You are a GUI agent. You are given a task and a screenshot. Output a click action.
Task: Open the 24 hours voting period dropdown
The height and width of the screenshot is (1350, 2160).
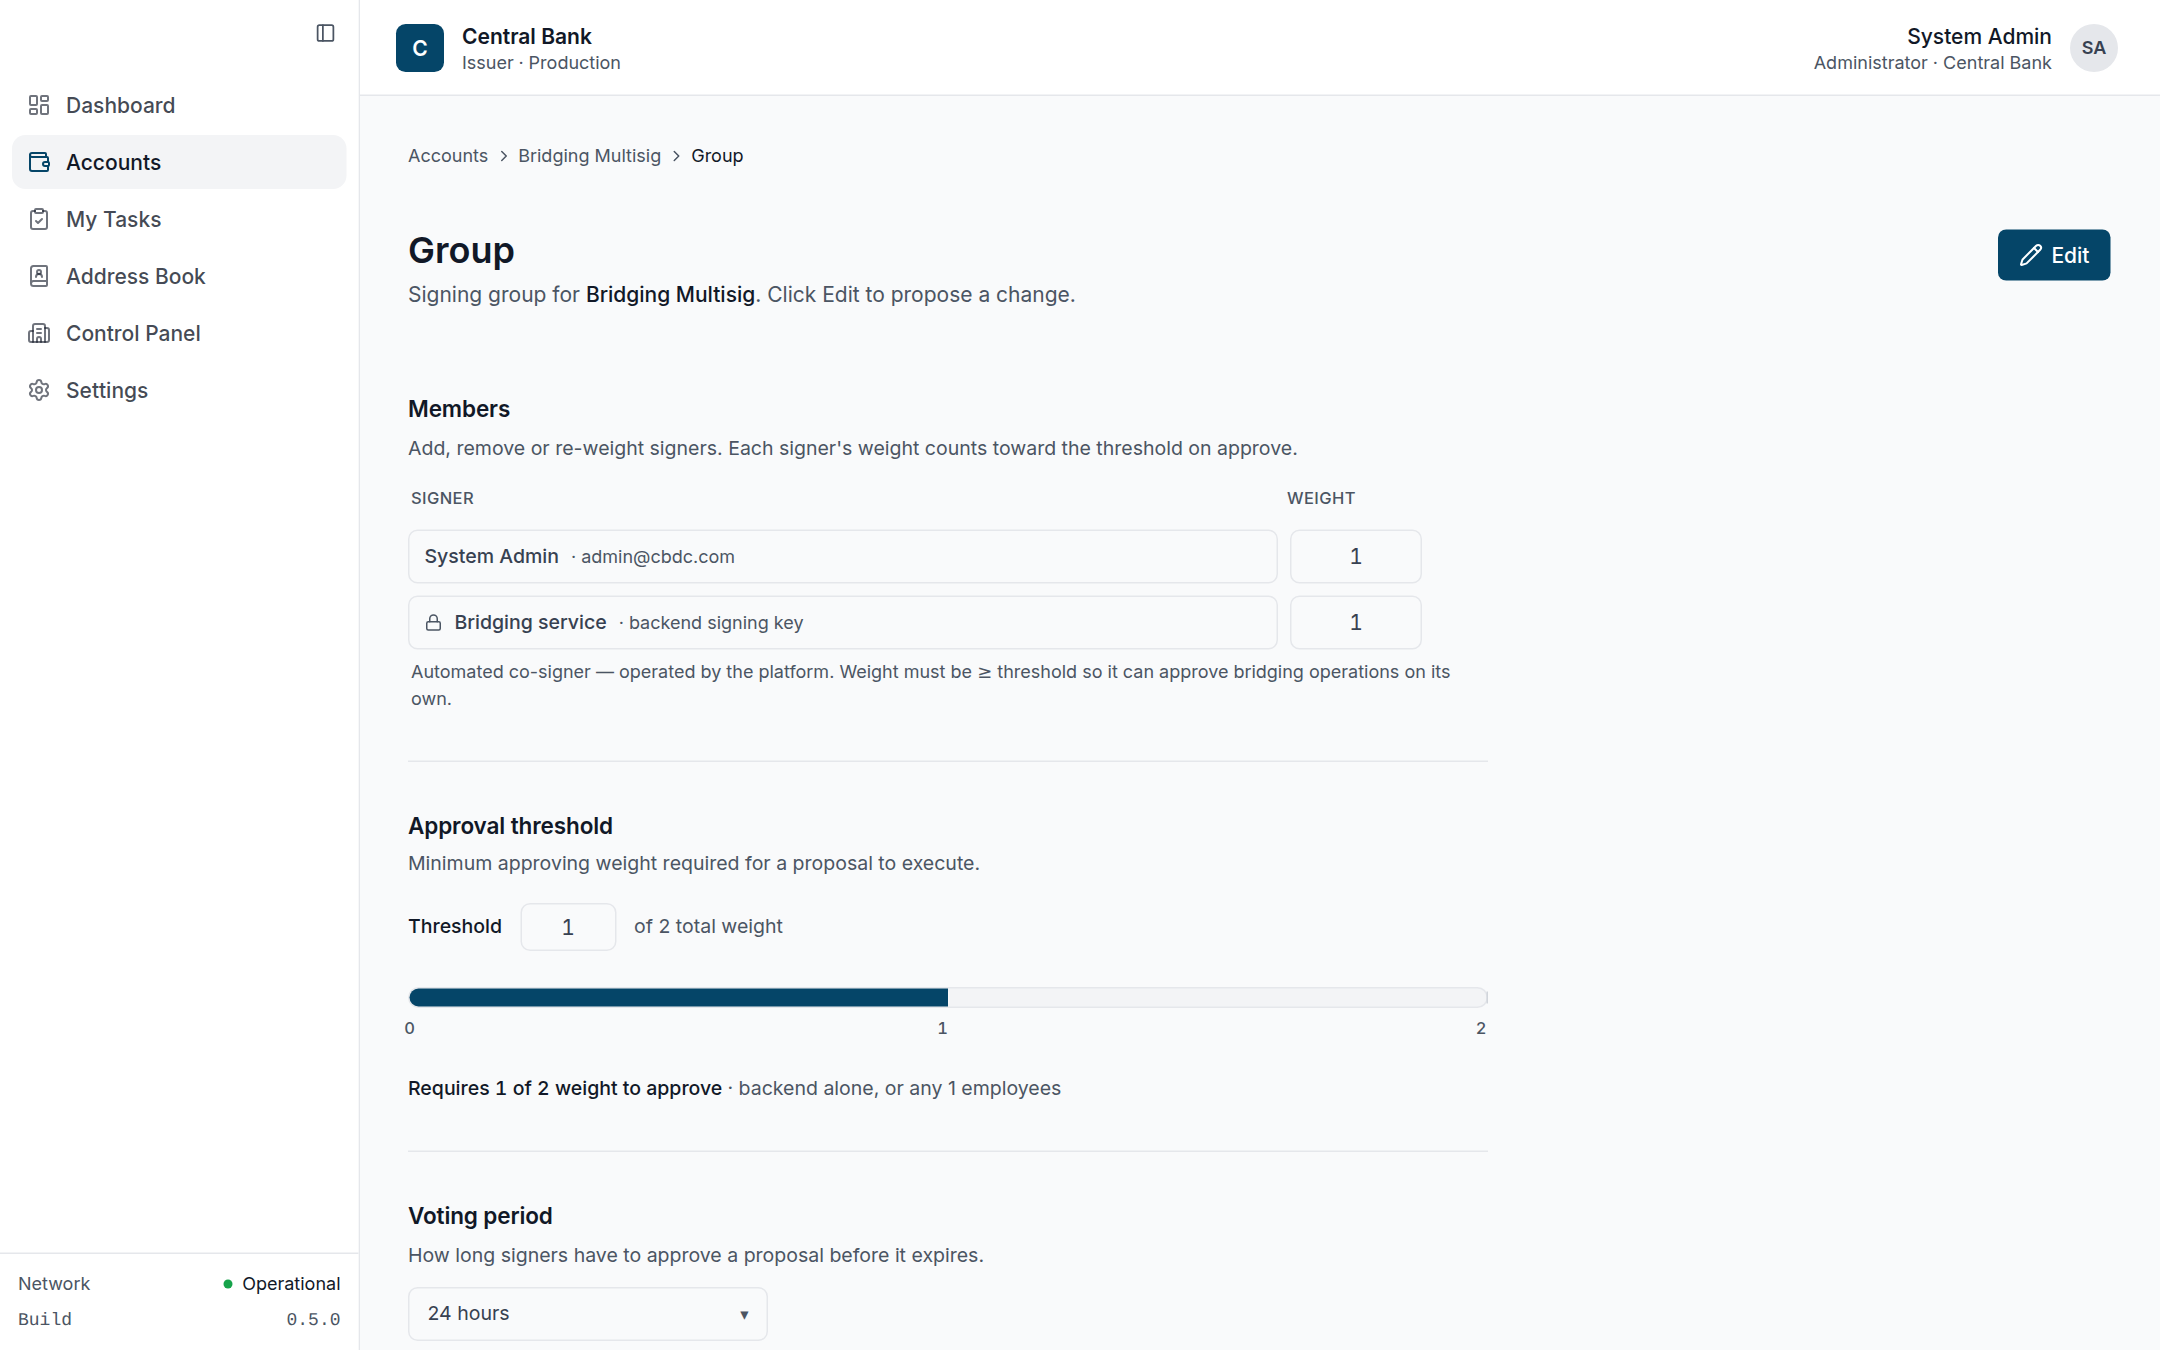[x=588, y=1314]
